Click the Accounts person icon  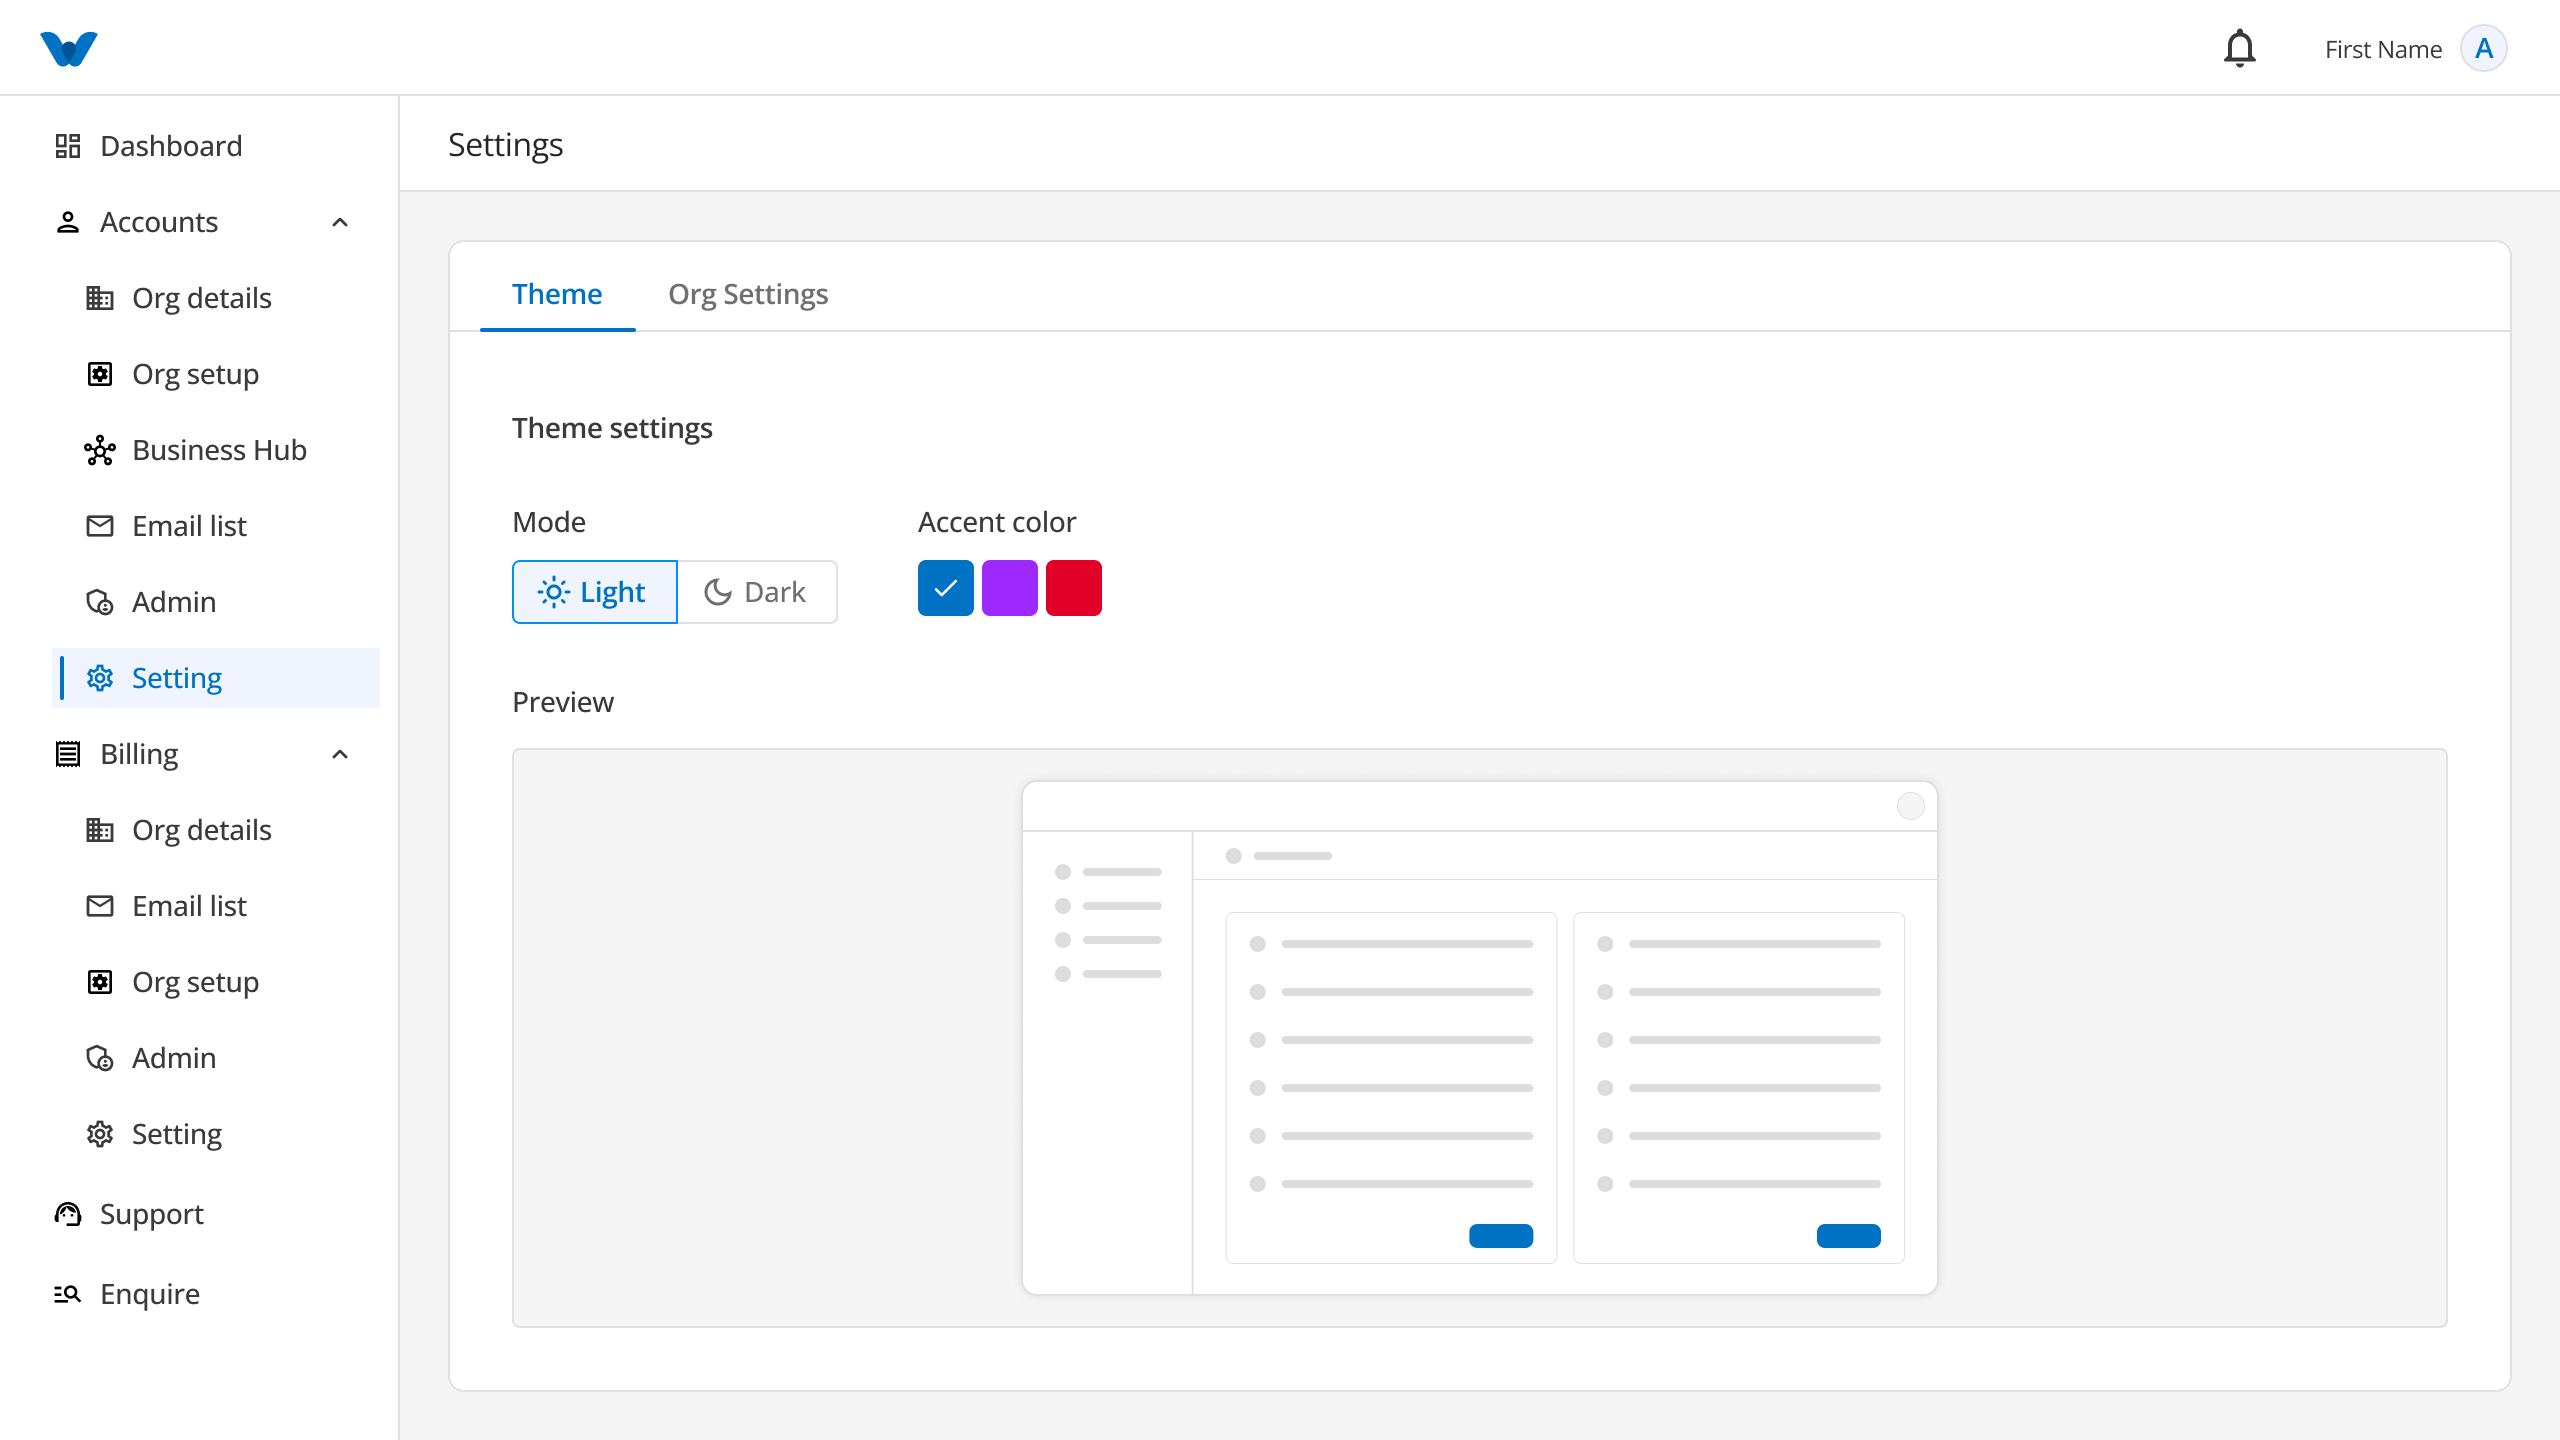pos(68,222)
